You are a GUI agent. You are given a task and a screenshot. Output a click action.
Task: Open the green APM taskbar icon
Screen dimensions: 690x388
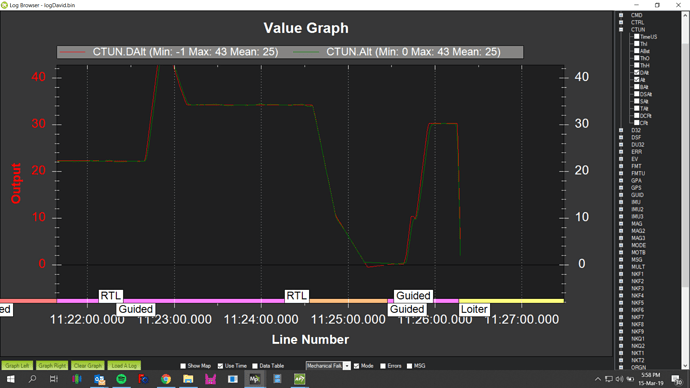click(x=299, y=379)
